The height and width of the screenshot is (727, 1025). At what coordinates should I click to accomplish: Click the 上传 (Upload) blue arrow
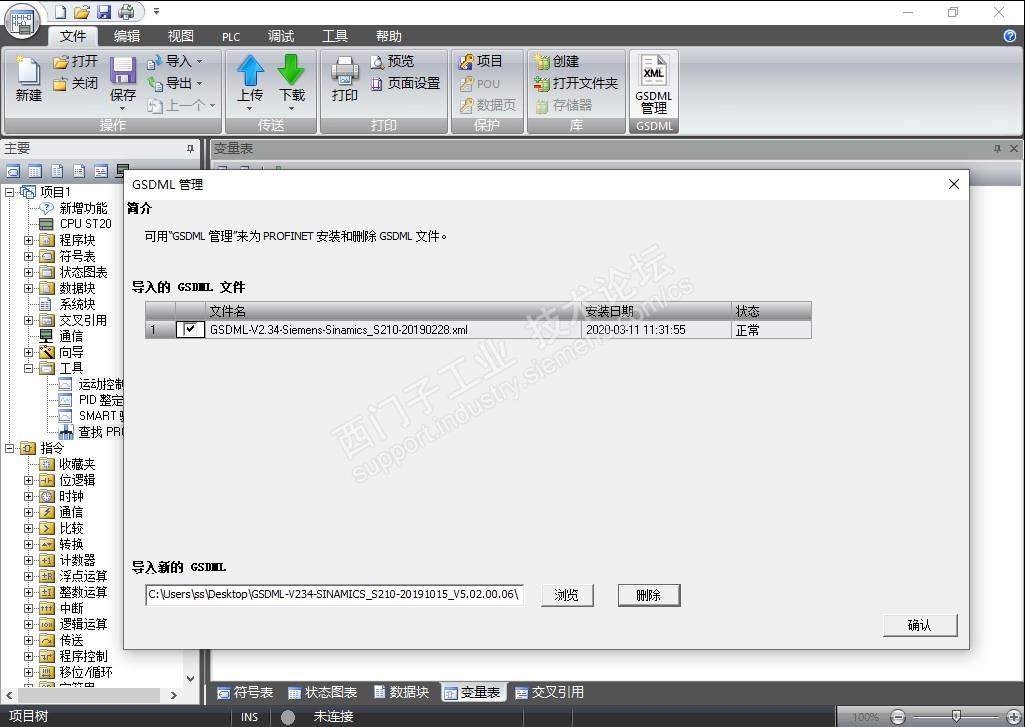pyautogui.click(x=250, y=70)
